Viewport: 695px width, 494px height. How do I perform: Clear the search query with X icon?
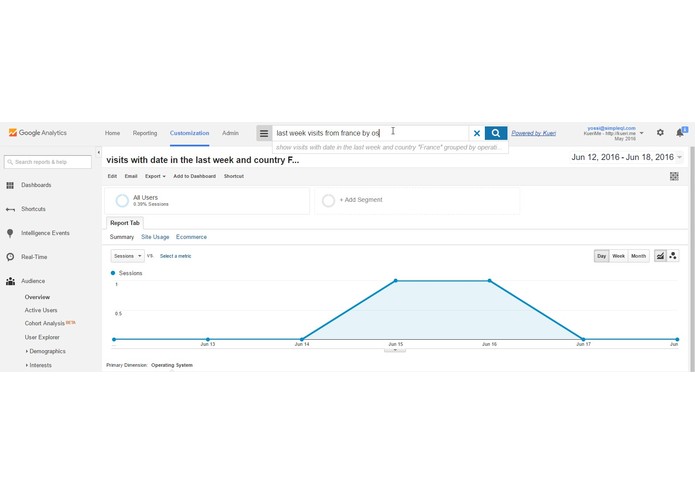[x=477, y=133]
